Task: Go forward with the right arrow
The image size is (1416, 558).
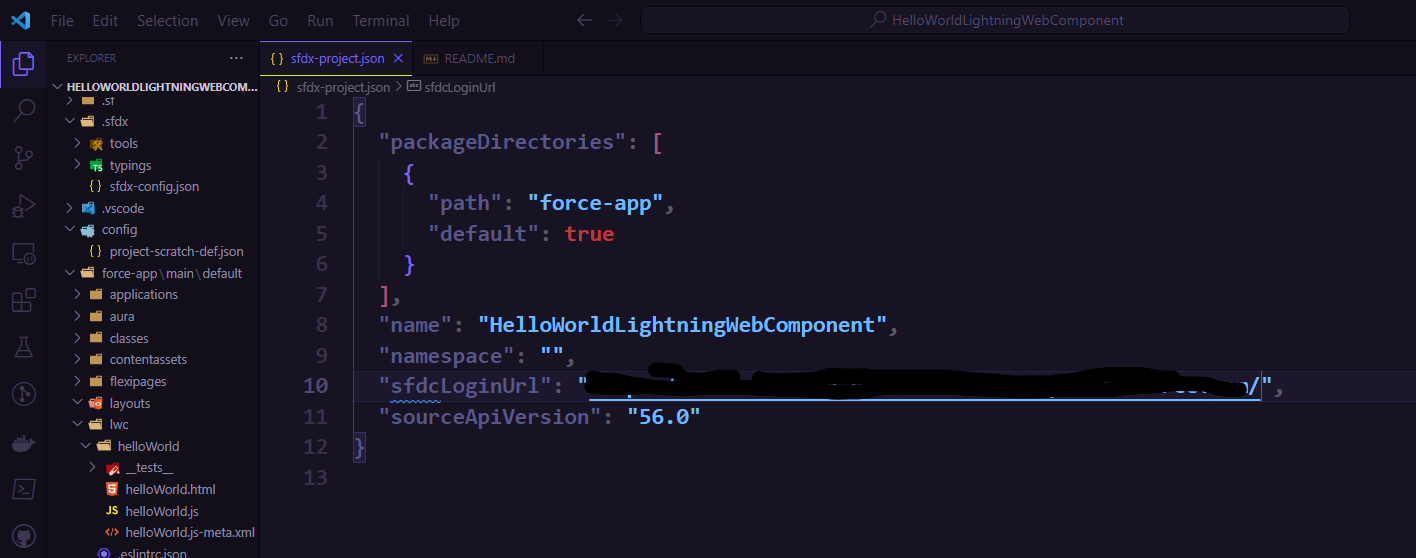Action: click(615, 20)
